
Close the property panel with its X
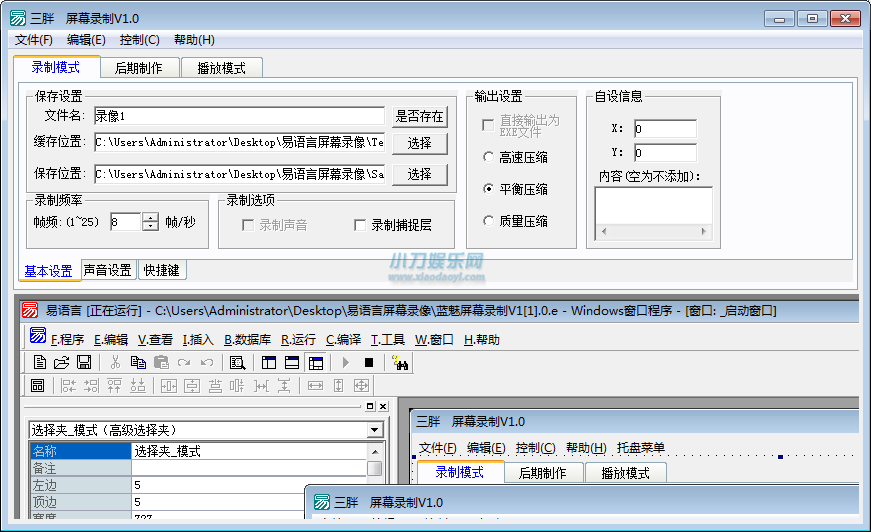click(x=383, y=406)
